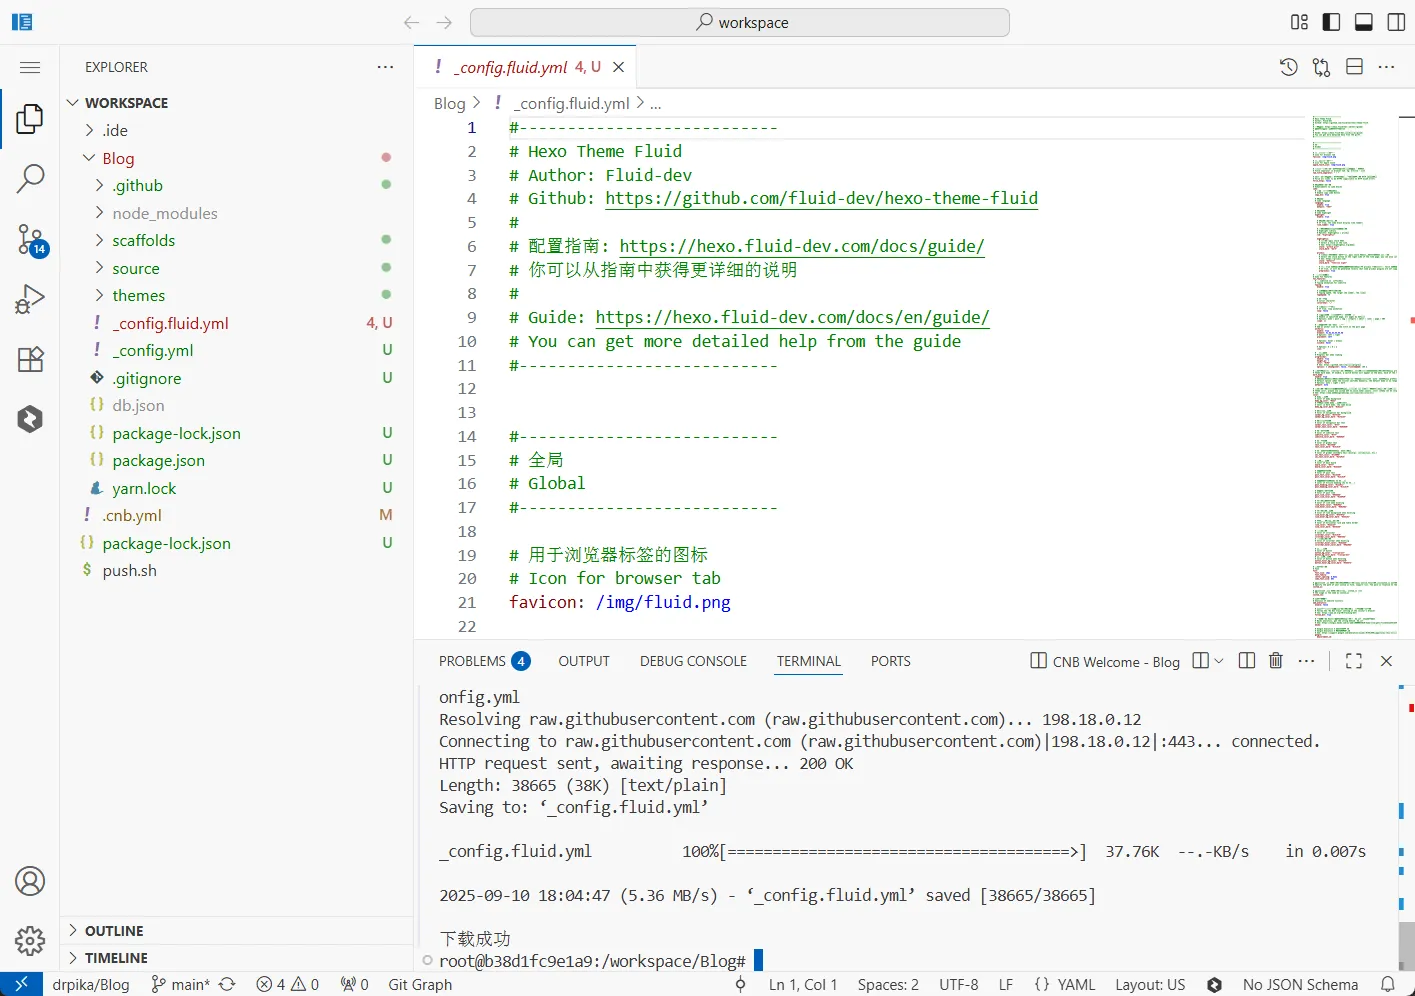The width and height of the screenshot is (1415, 996).
Task: Switch to the DEBUG CONSOLE tab
Action: [x=693, y=661]
